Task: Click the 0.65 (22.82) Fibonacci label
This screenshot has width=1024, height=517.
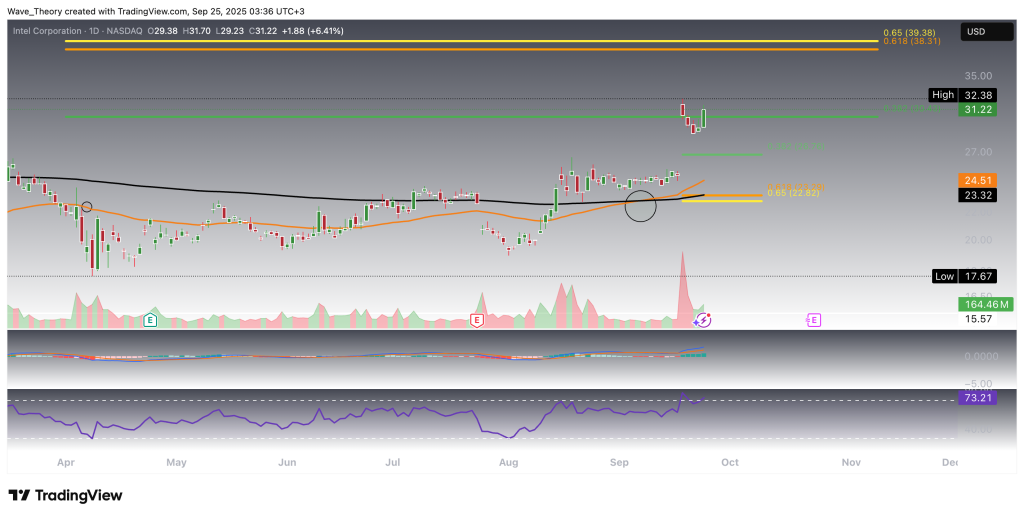Action: (x=793, y=193)
